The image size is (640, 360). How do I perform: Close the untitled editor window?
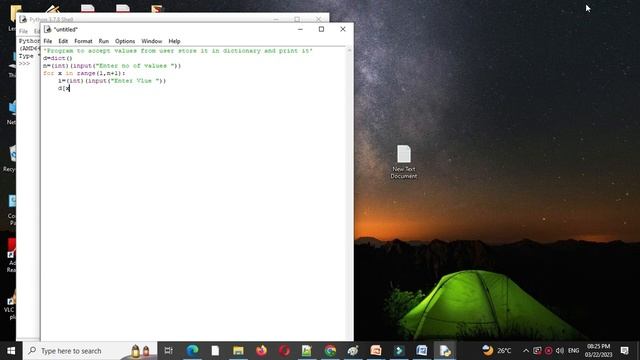point(343,29)
